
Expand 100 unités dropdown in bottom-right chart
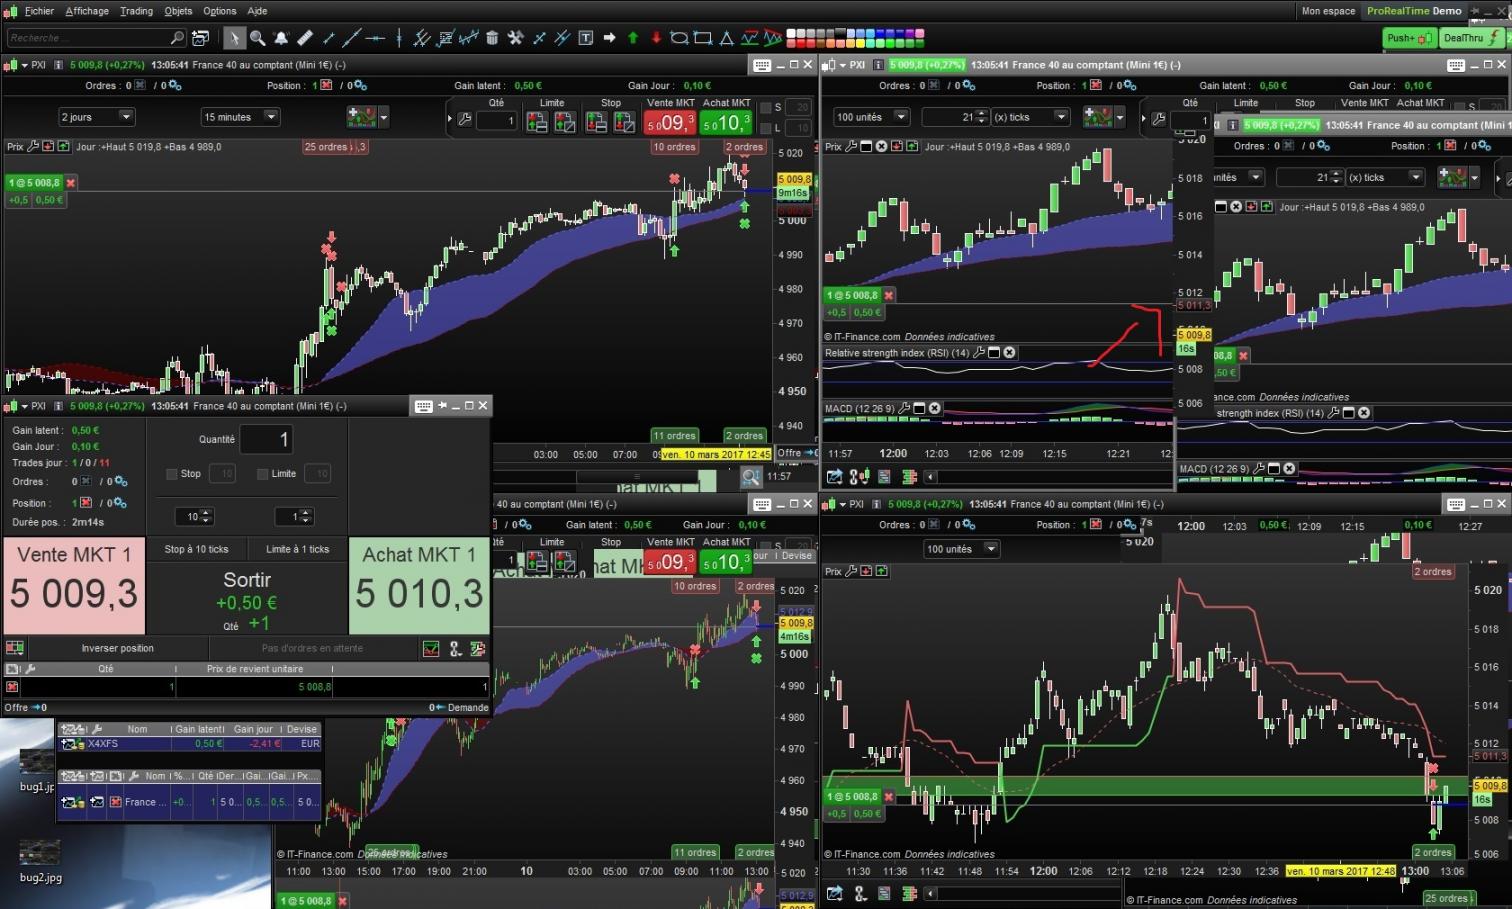point(991,549)
